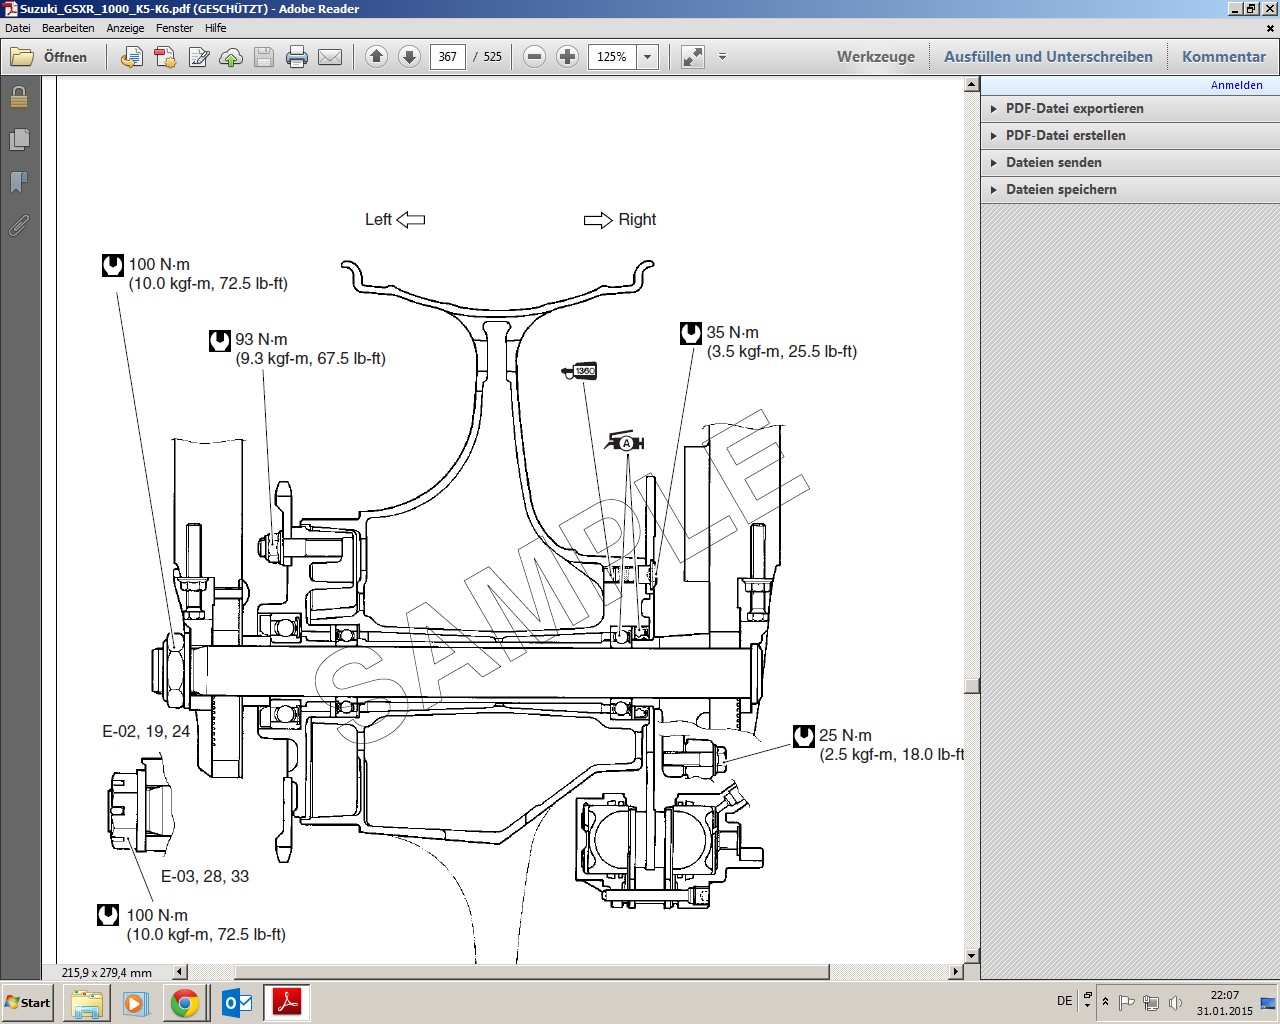
Task: Click the horizontal scrollbar at page bottom
Action: pyautogui.click(x=530, y=972)
